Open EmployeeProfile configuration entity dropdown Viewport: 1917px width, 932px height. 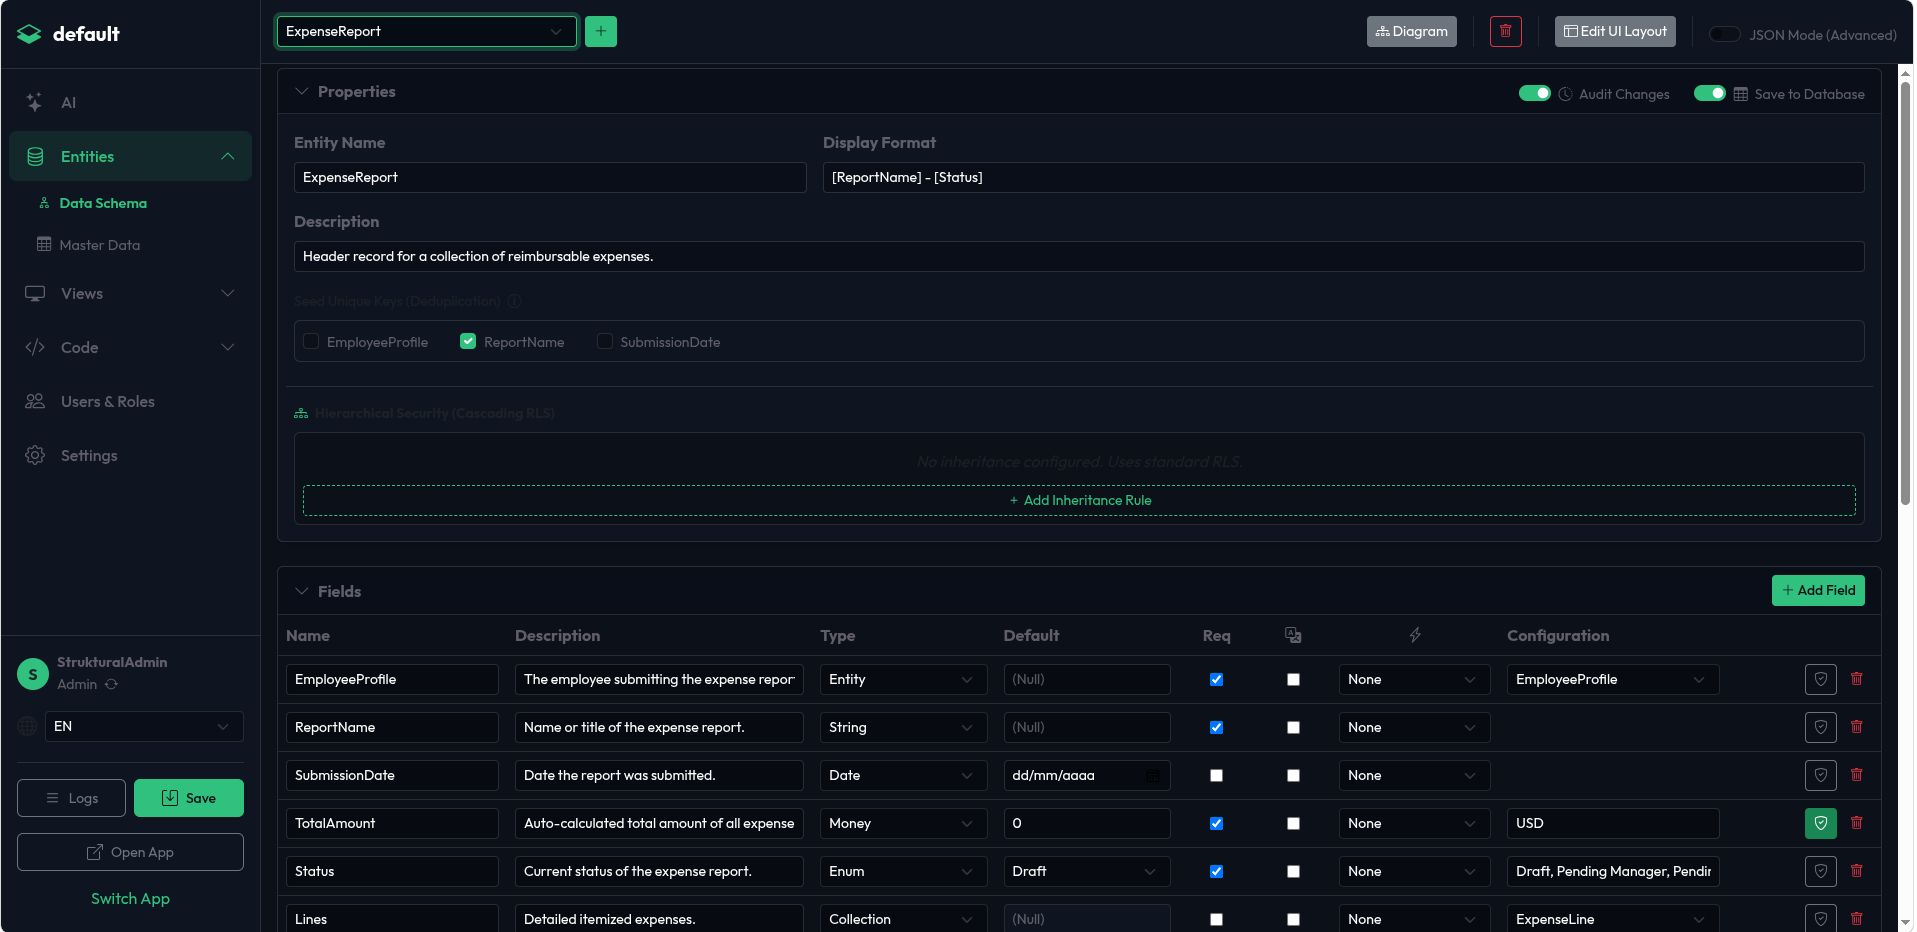coord(1612,679)
